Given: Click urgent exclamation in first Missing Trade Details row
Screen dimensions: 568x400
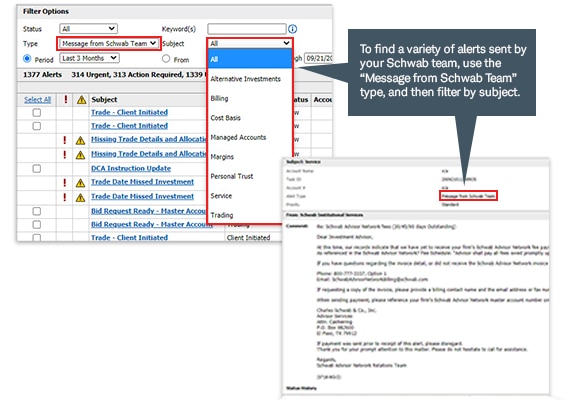Looking at the screenshot, I should [x=65, y=139].
